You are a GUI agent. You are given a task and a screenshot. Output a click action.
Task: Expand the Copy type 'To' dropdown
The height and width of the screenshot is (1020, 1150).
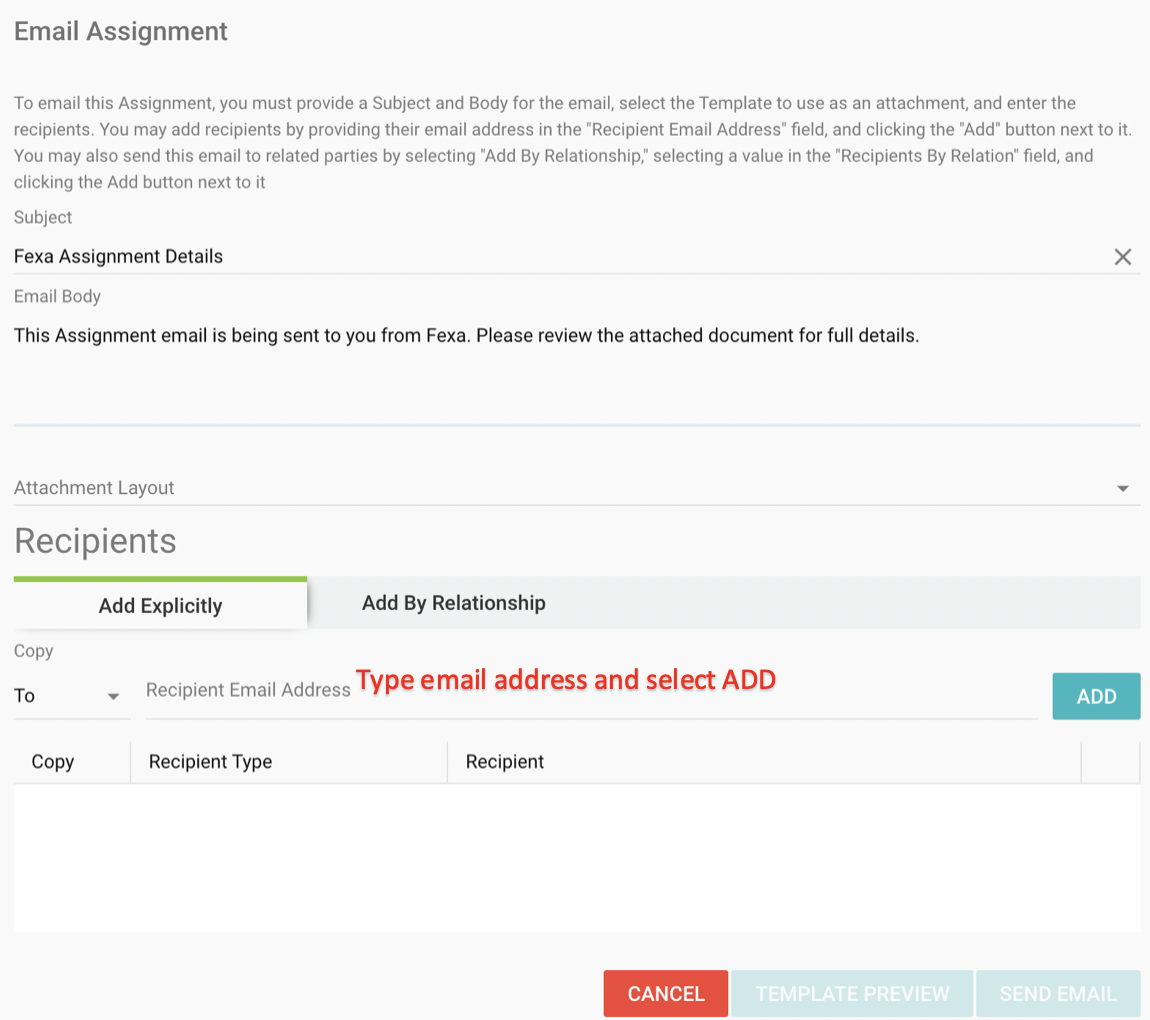70,696
